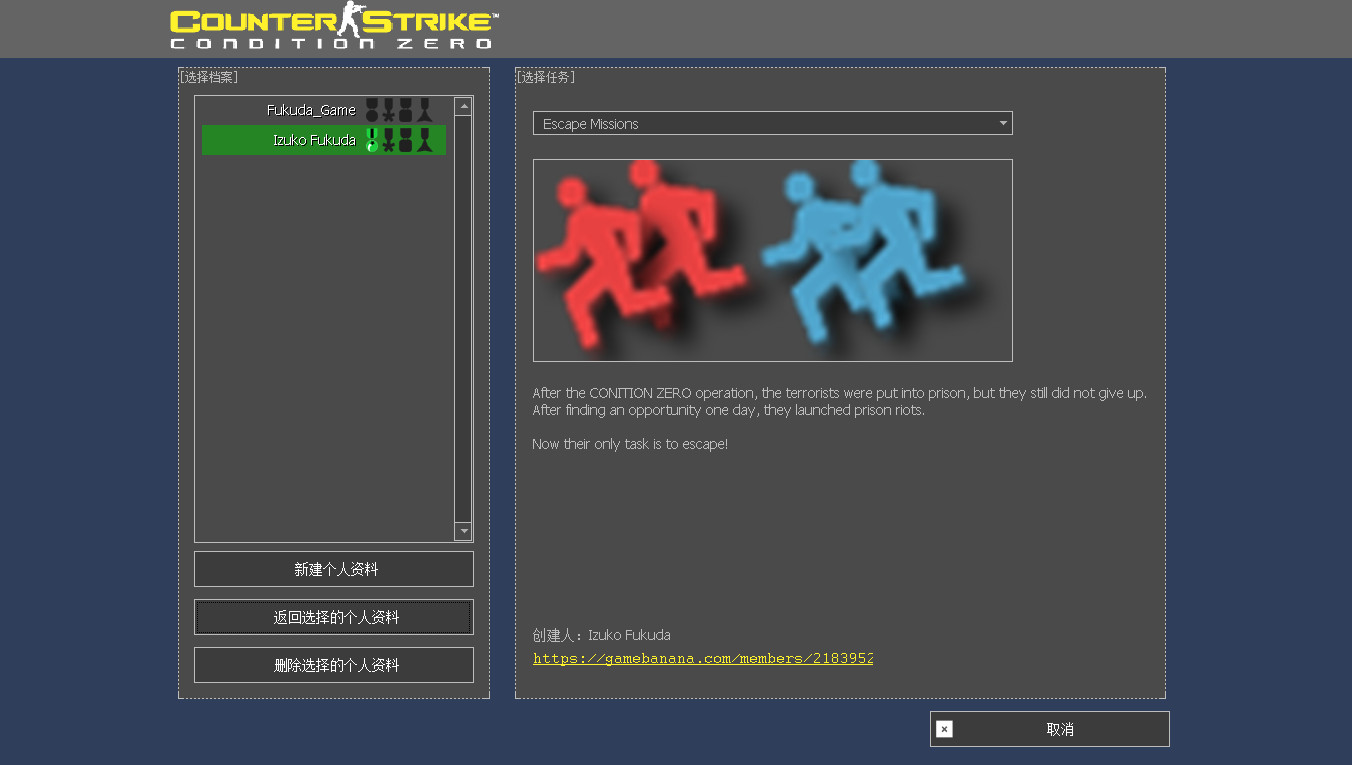Click the scroll-up arrow above the profile scrollbar
This screenshot has width=1352, height=765.
(x=463, y=106)
